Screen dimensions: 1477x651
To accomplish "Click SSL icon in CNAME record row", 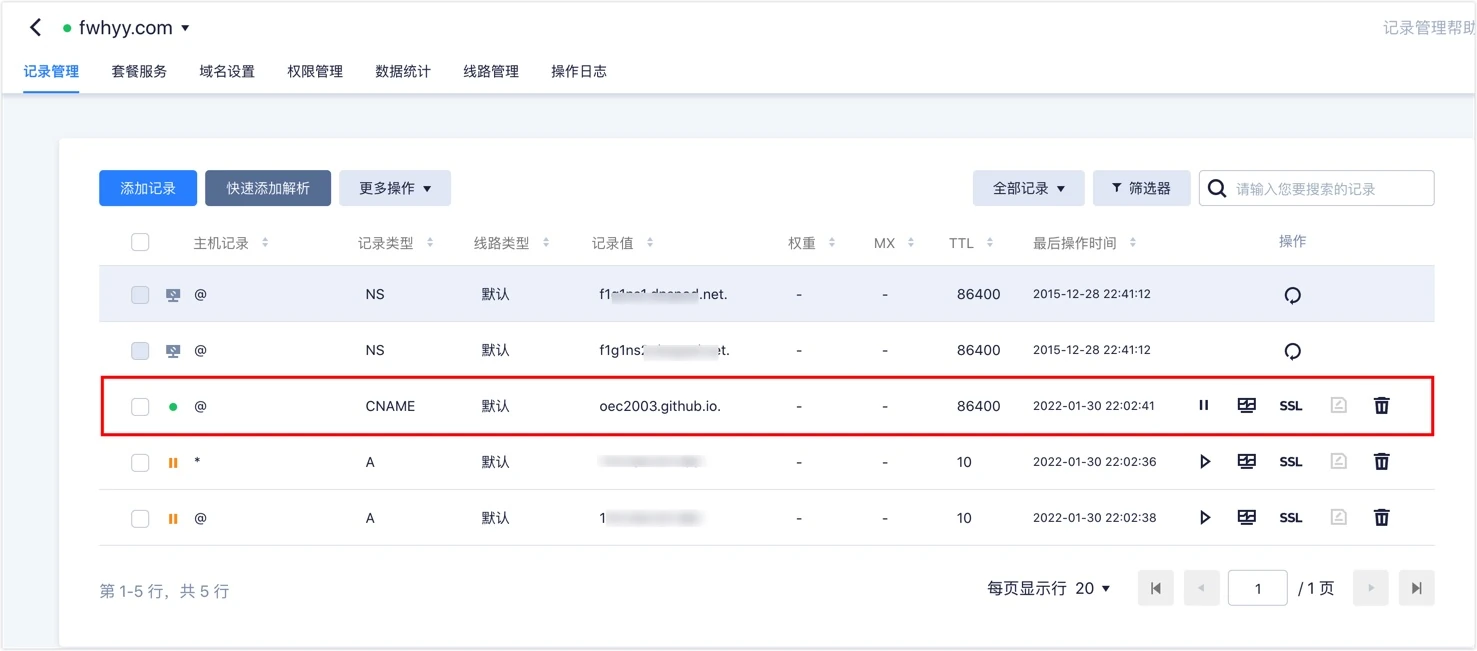I will pos(1291,406).
